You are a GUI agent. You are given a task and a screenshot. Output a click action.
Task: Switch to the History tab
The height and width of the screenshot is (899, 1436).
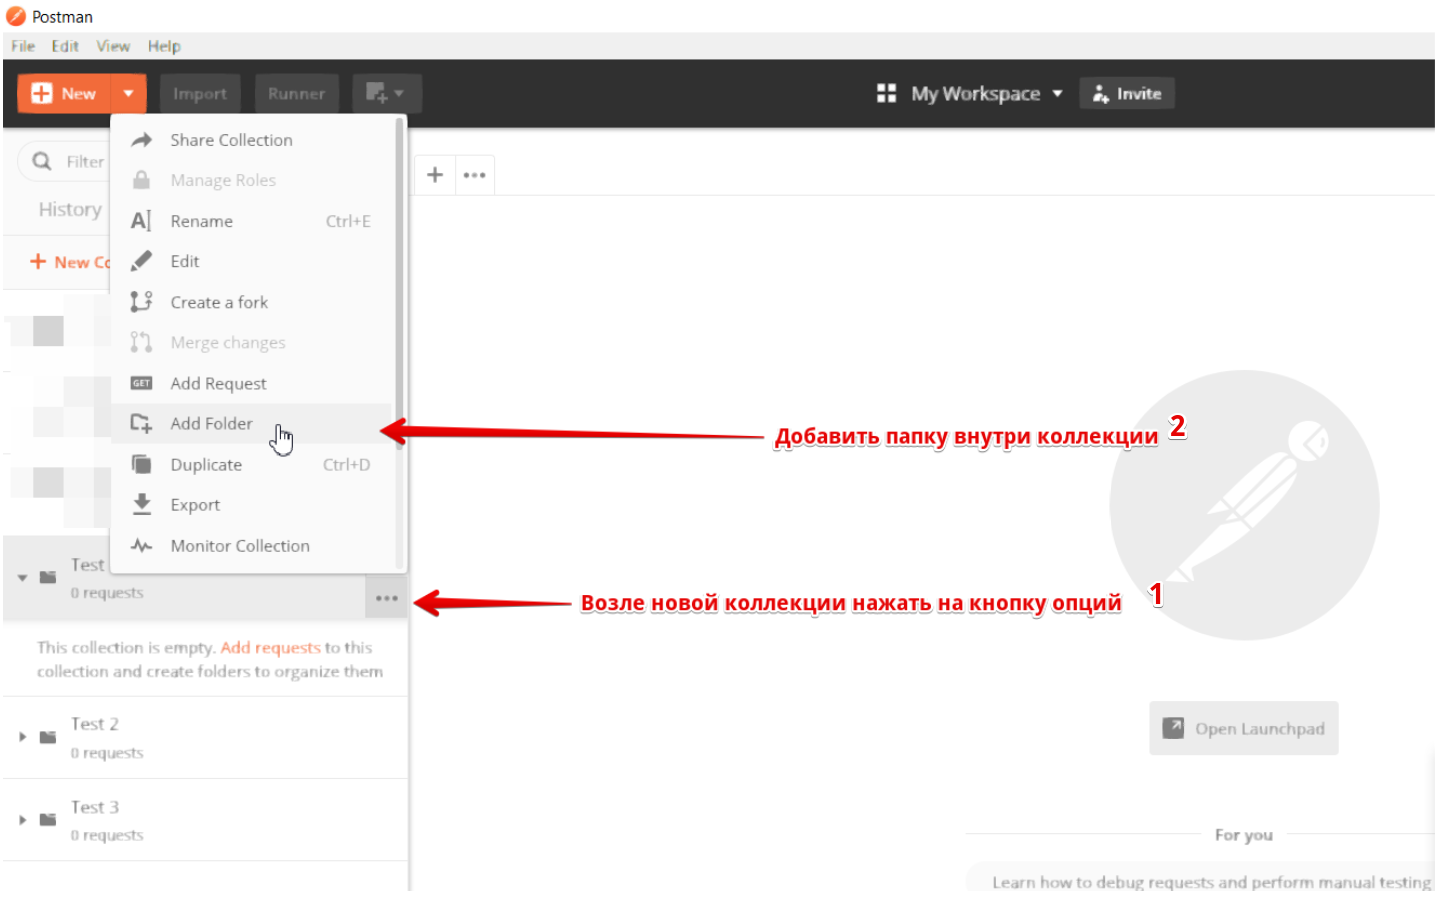[69, 209]
